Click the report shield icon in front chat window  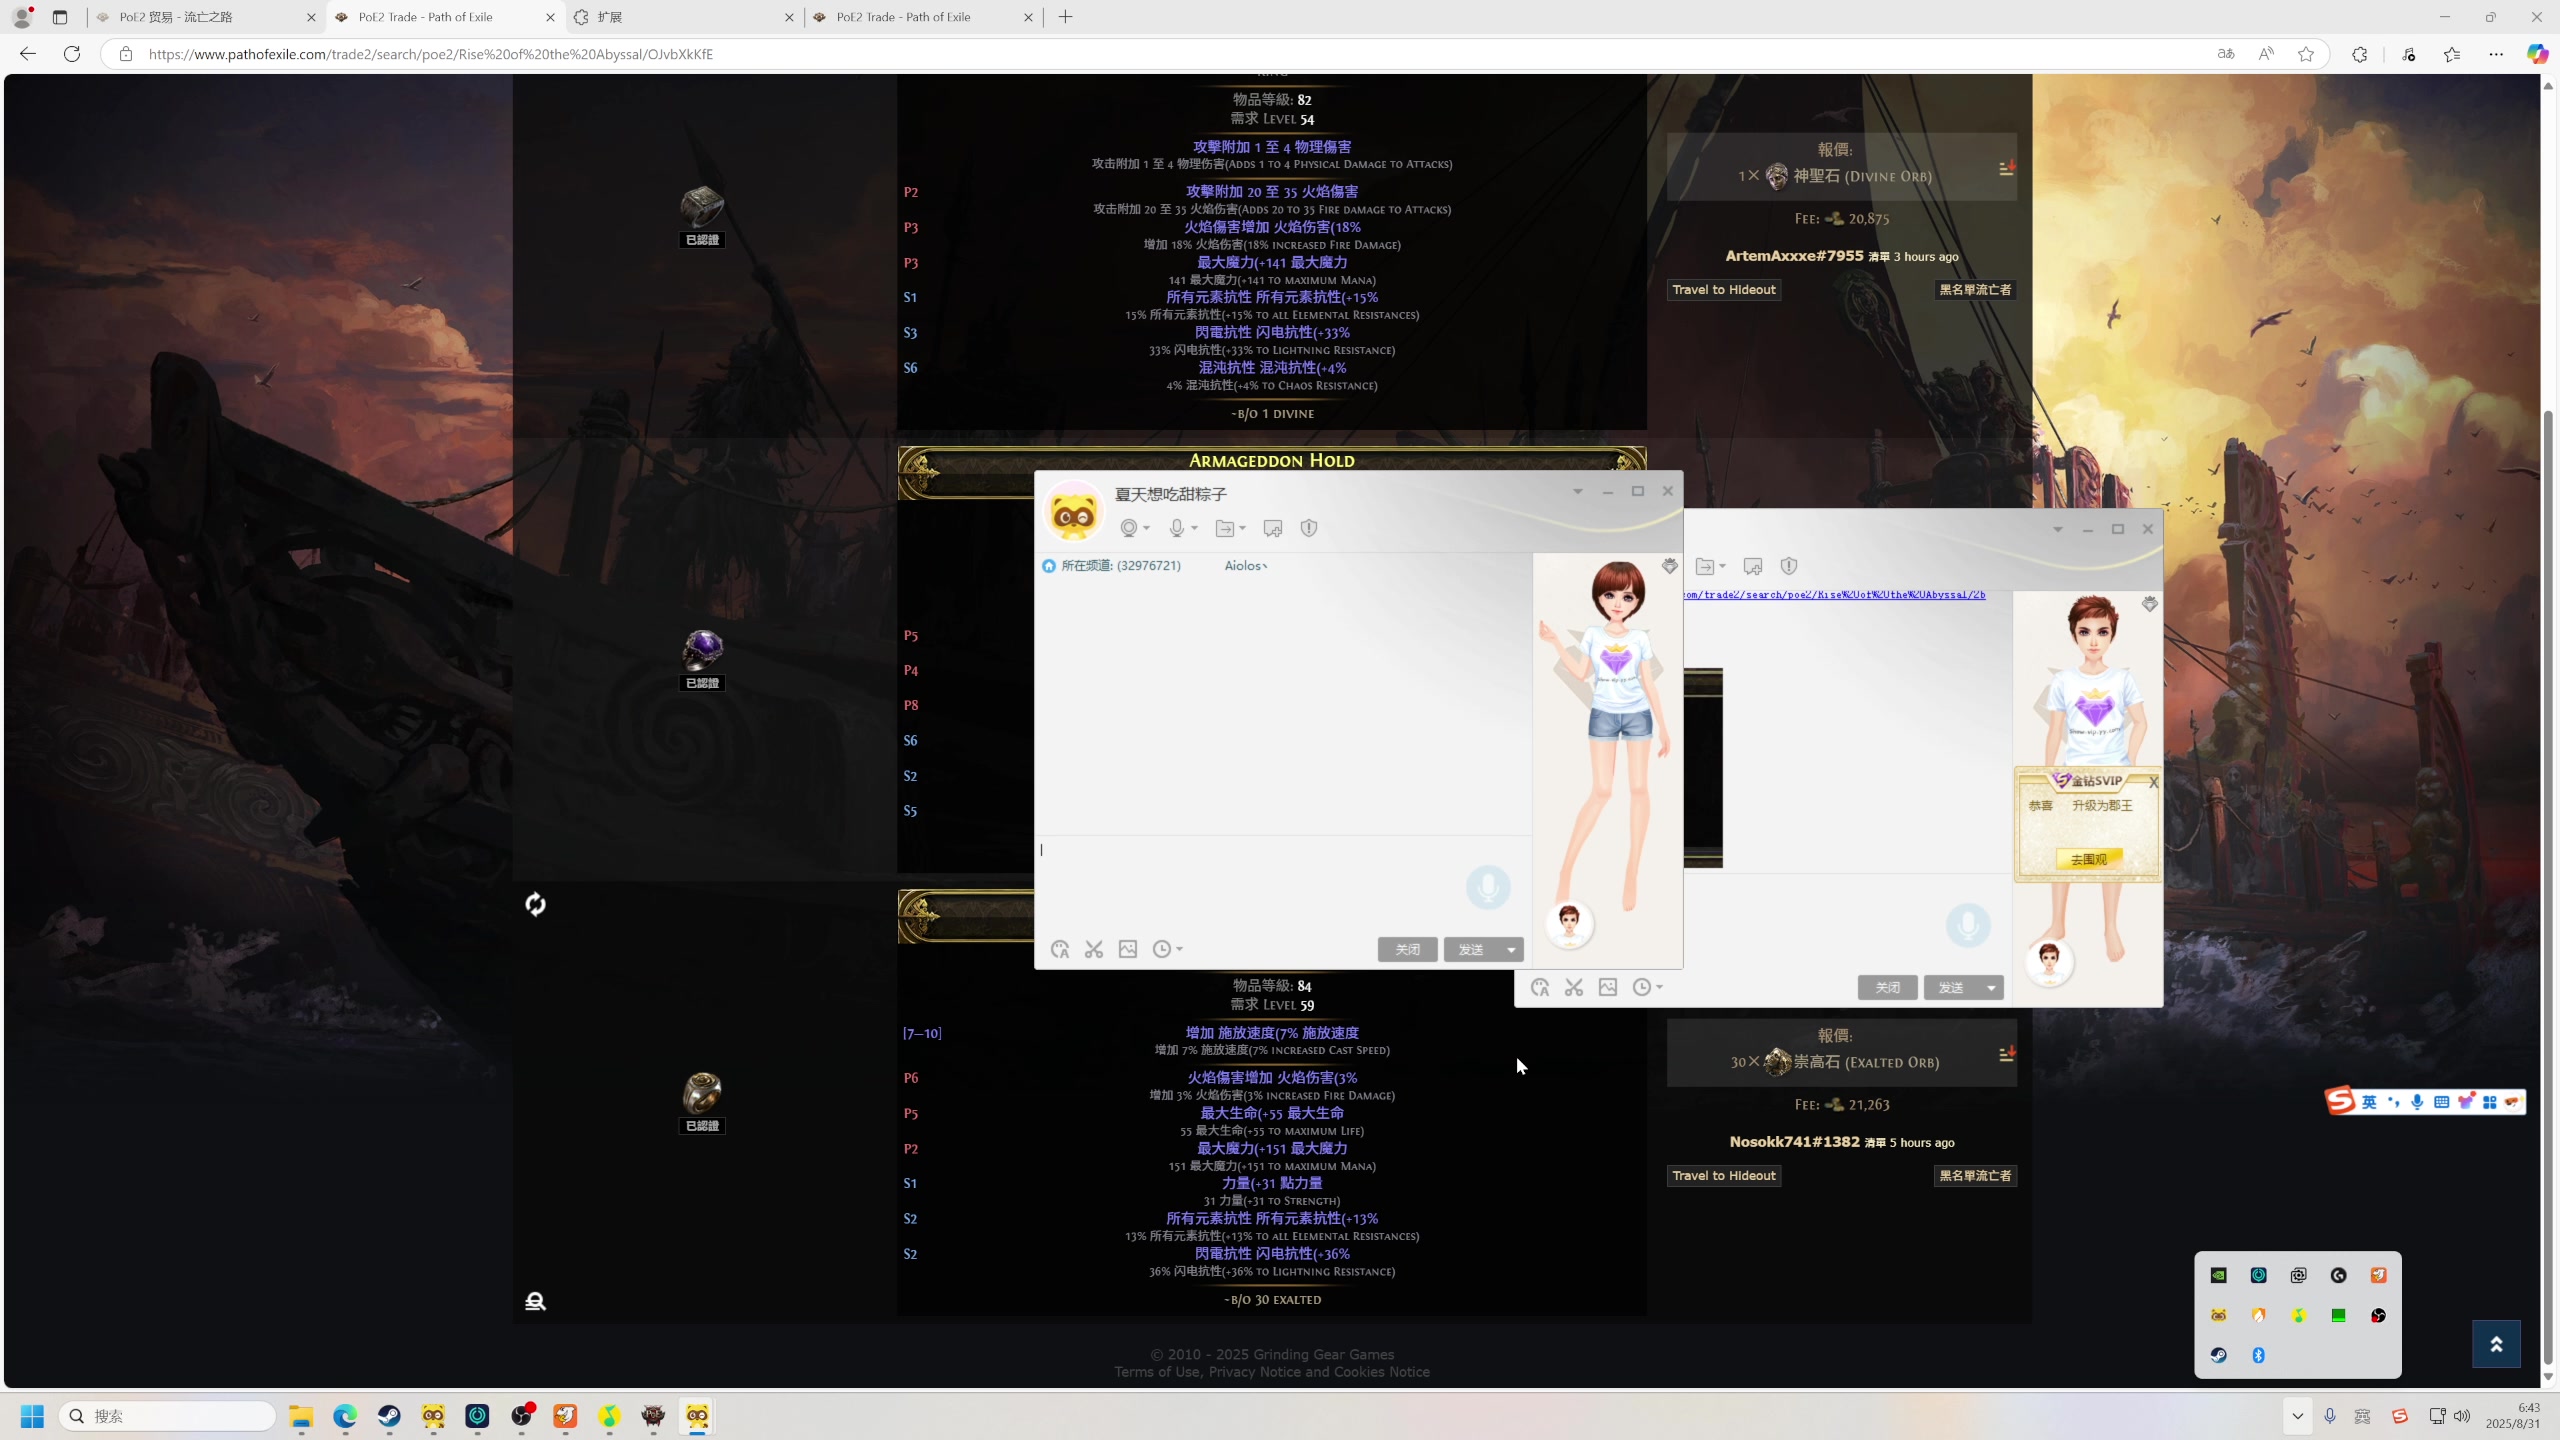[x=1309, y=528]
